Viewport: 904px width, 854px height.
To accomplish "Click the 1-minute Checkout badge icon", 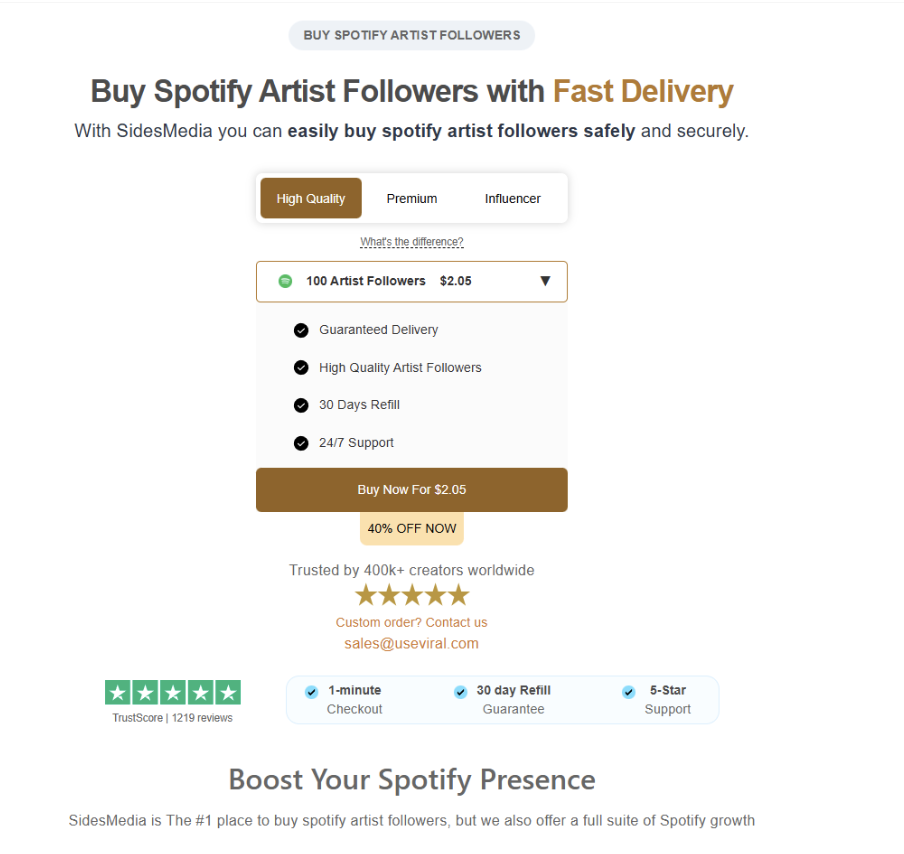I will [x=312, y=691].
